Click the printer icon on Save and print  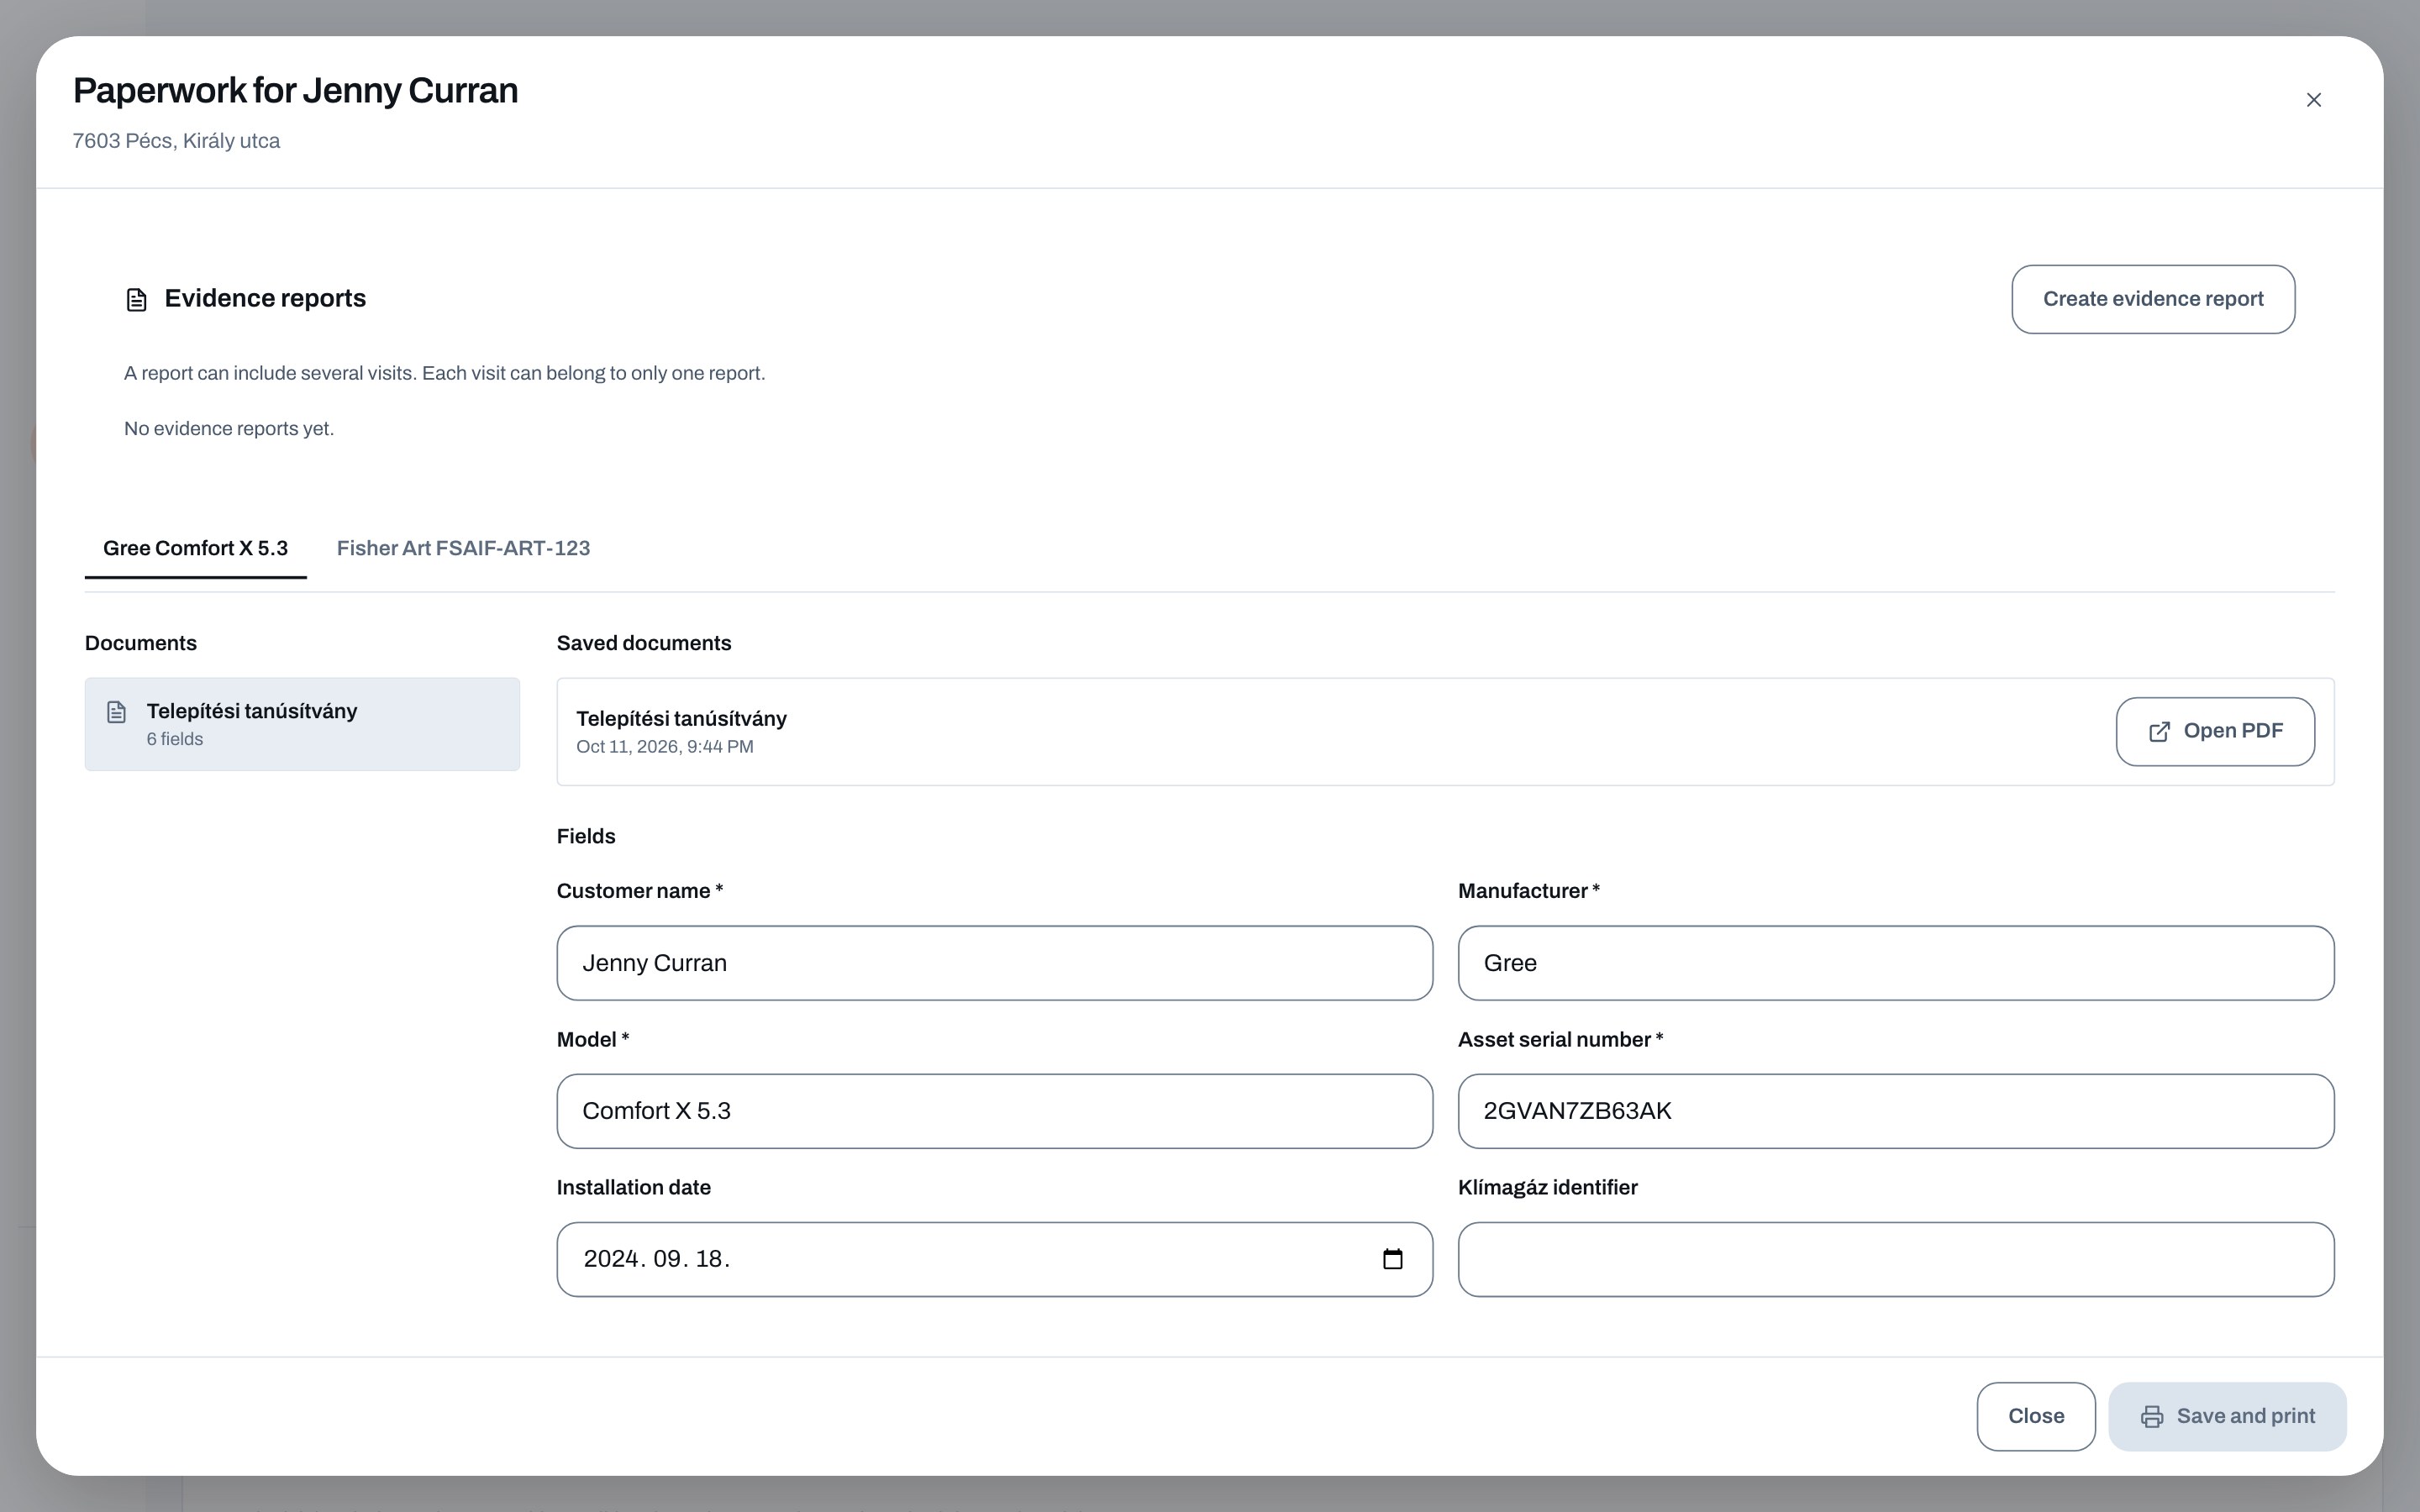(x=2152, y=1417)
